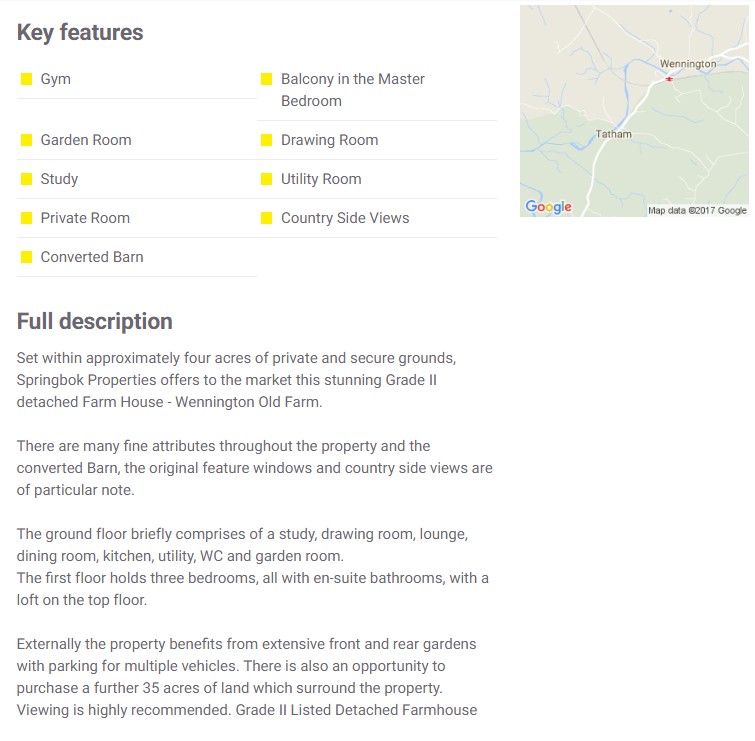The image size is (755, 741).
Task: Click the yellow bullet by Balcony in the Master Bedroom
Action: [266, 79]
